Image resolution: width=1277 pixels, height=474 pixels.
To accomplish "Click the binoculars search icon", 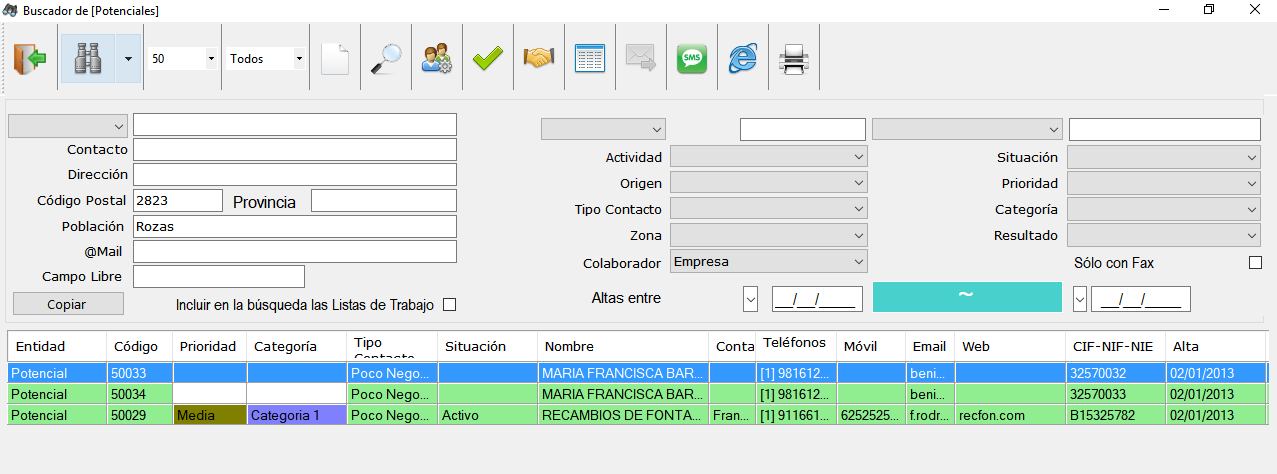I will pyautogui.click(x=89, y=58).
